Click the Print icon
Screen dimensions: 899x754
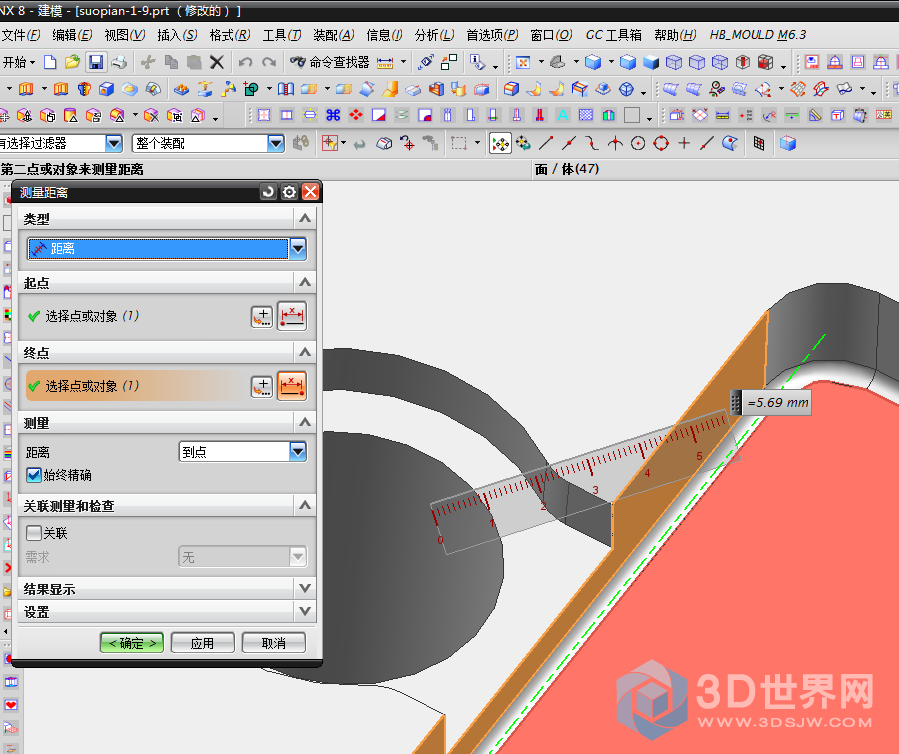(x=119, y=62)
